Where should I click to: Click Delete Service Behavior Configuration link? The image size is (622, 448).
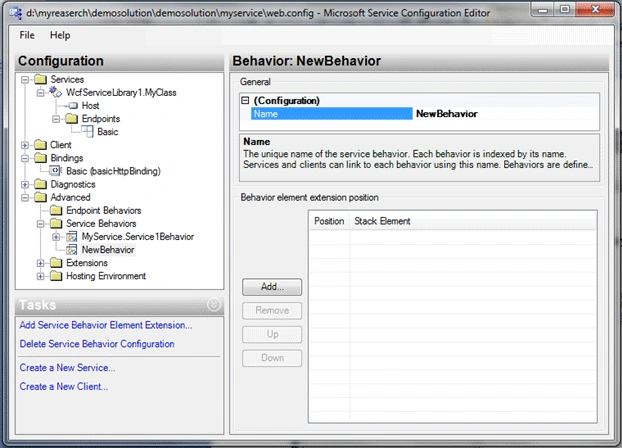pyautogui.click(x=97, y=344)
